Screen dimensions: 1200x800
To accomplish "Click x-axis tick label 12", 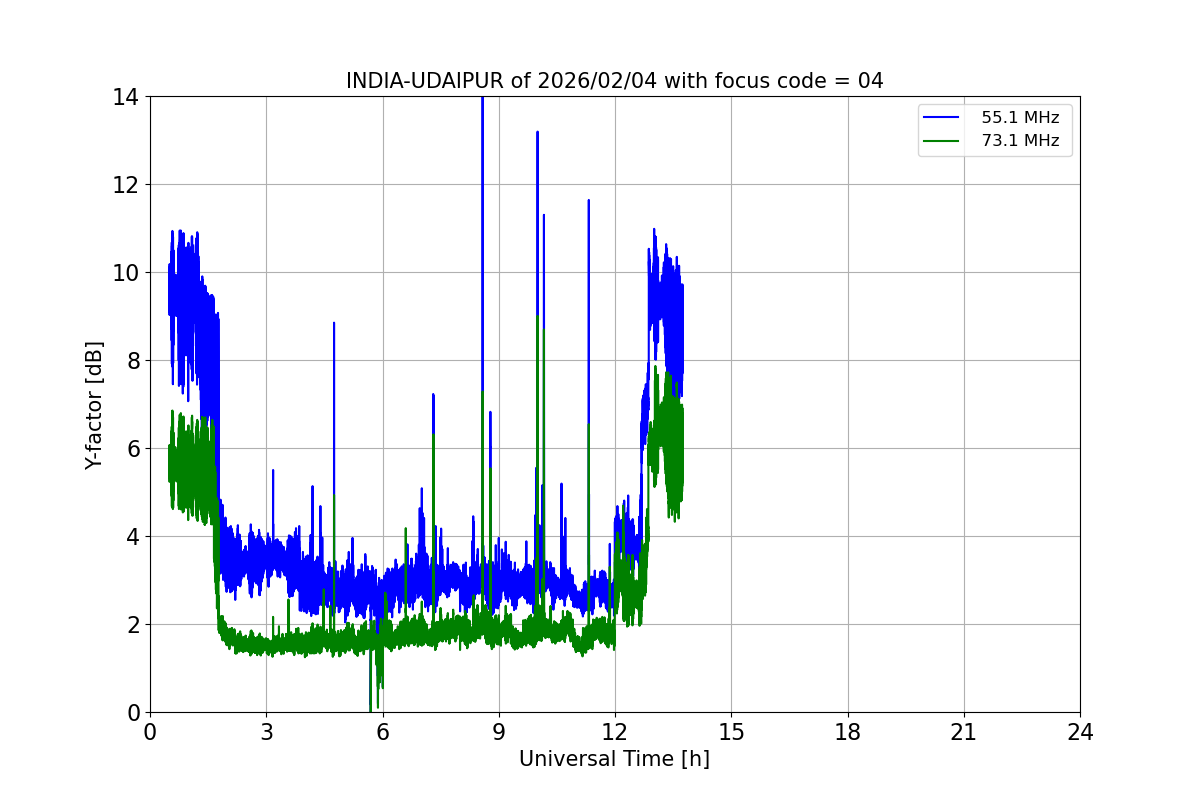I will 615,732.
